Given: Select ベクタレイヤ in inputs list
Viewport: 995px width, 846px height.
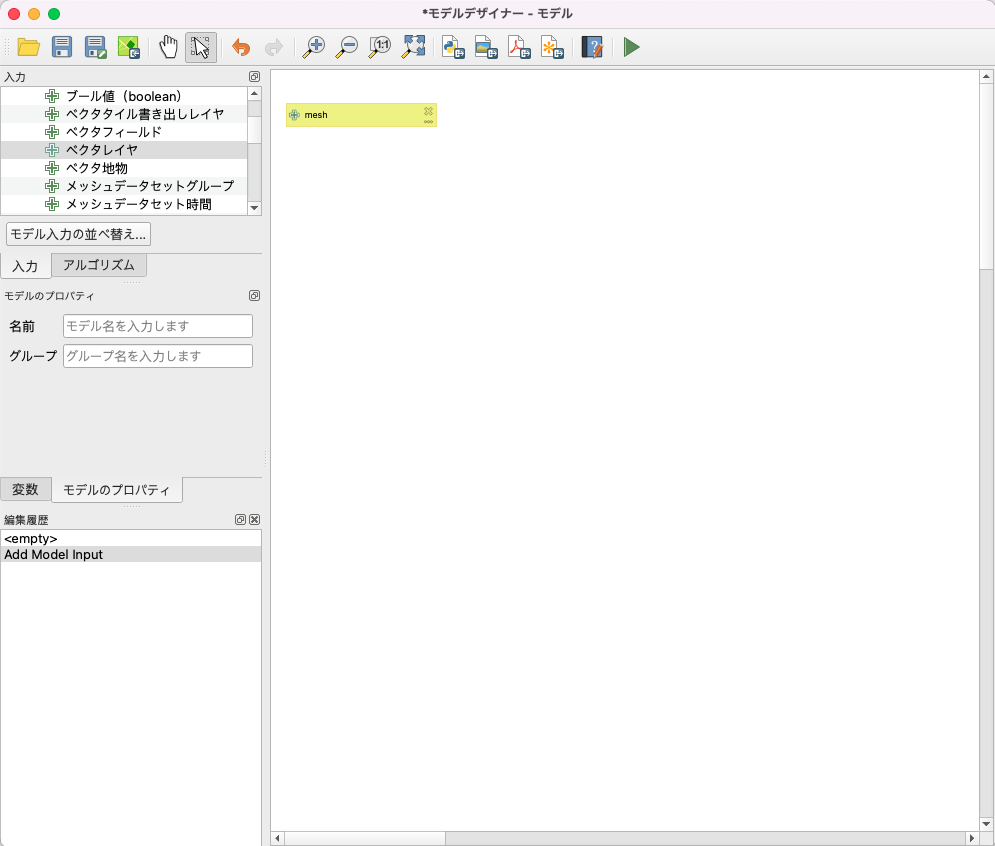Looking at the screenshot, I should [x=124, y=150].
